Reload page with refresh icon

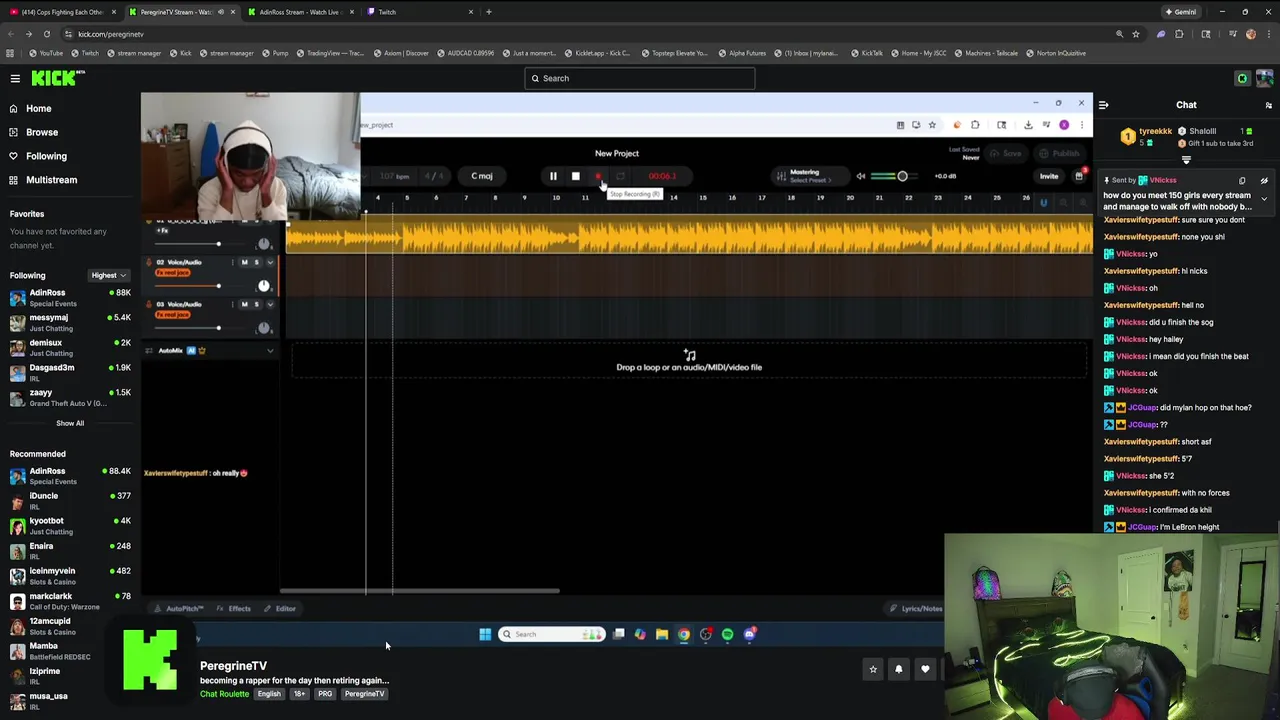click(46, 34)
